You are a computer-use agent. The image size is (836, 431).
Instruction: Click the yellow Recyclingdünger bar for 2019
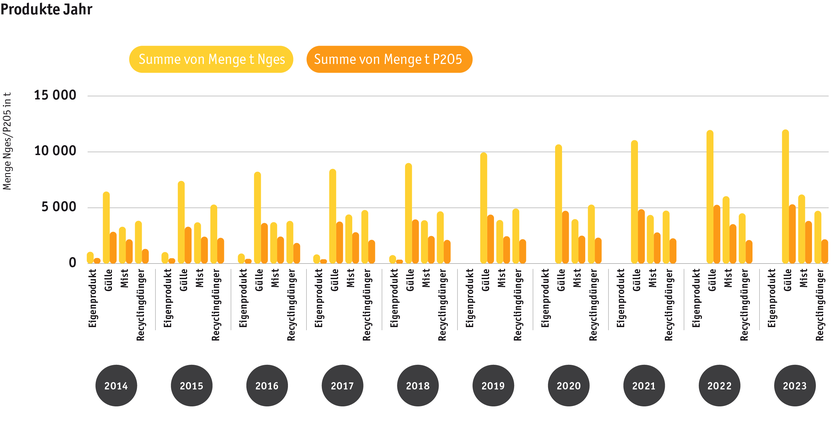516,236
